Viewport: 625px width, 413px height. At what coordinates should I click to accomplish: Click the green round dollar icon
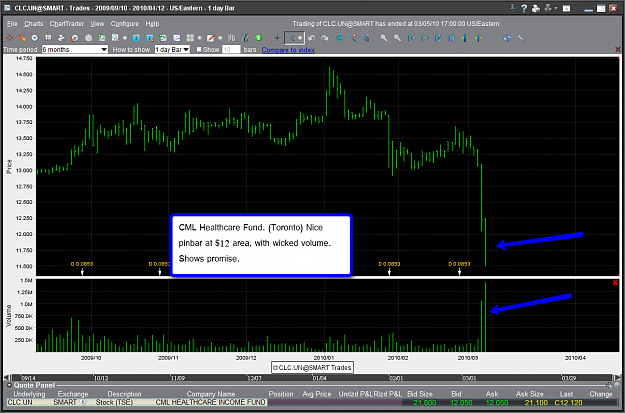pos(258,38)
